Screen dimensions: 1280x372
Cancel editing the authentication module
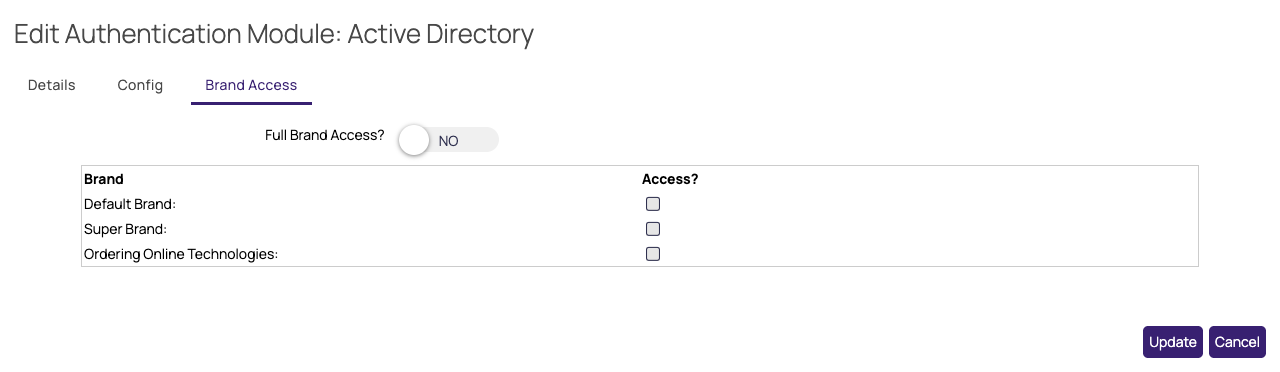1237,342
